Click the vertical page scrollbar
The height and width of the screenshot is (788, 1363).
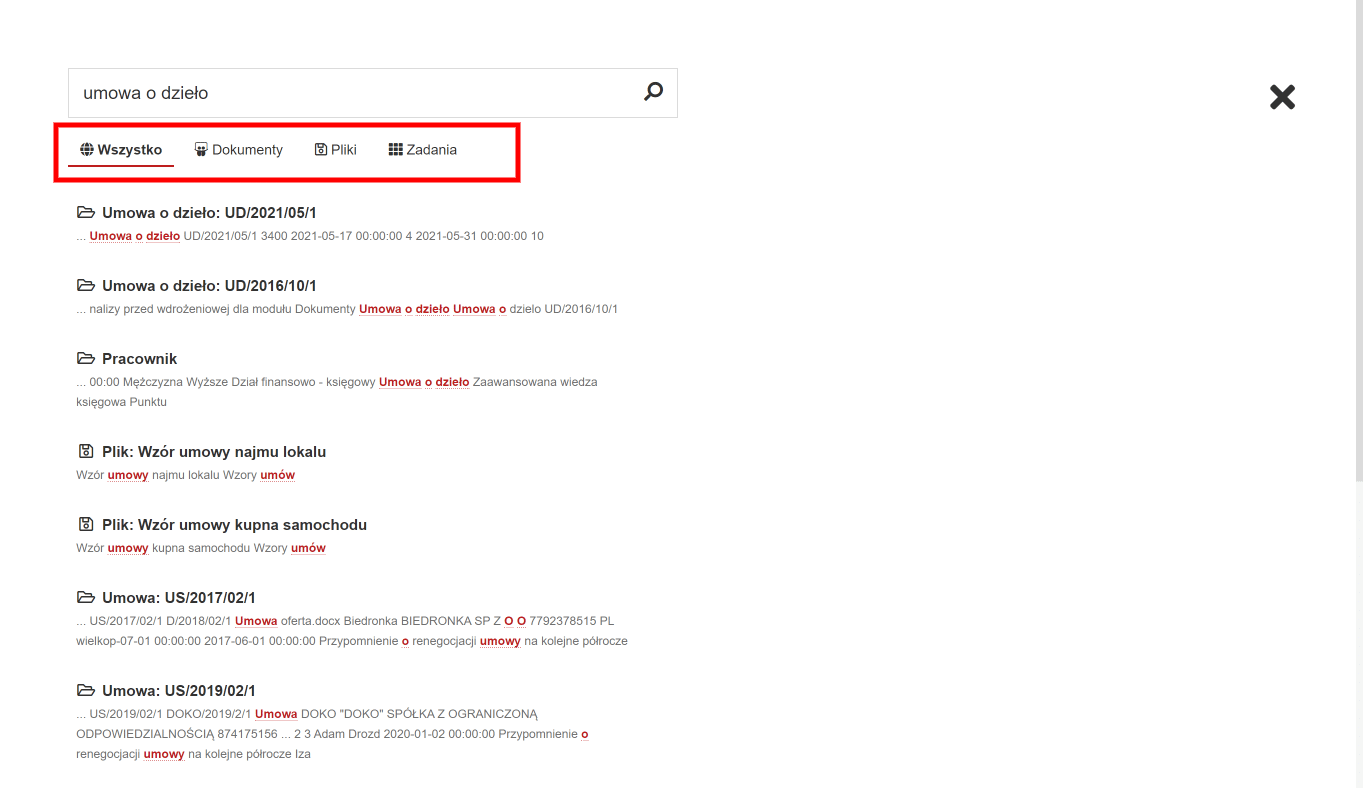1356,394
